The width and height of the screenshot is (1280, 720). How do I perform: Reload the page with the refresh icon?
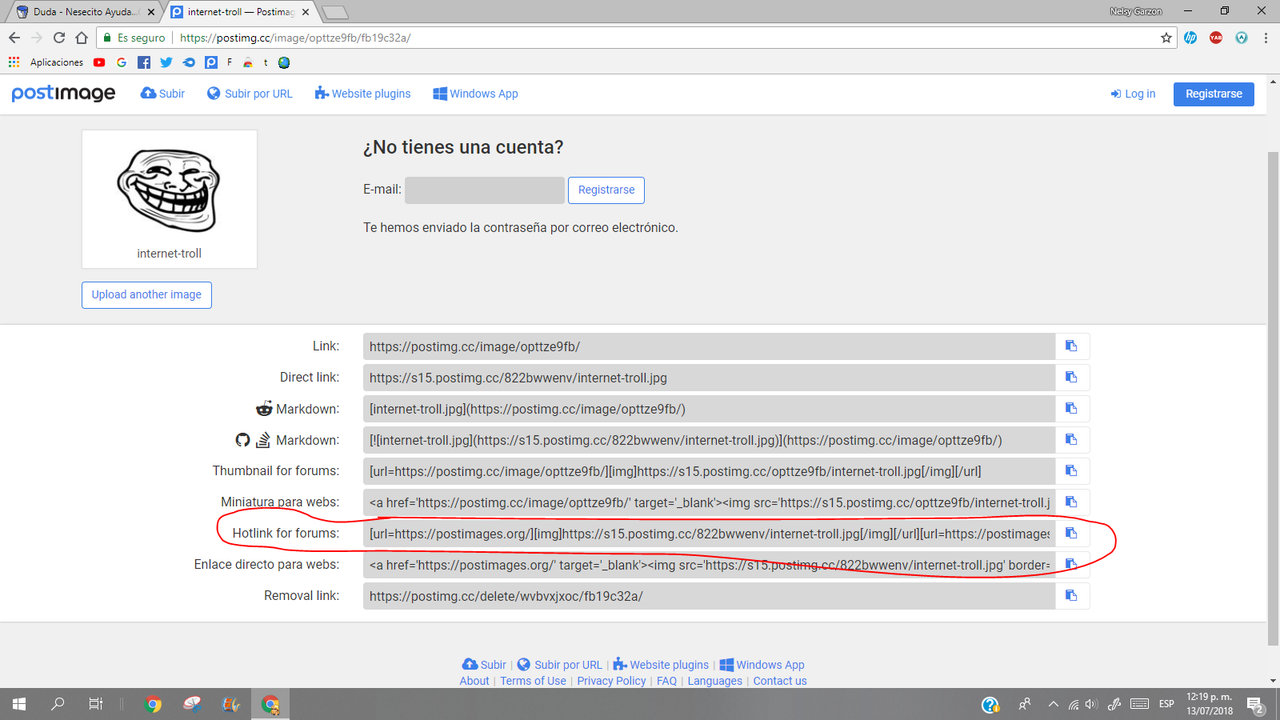[59, 38]
